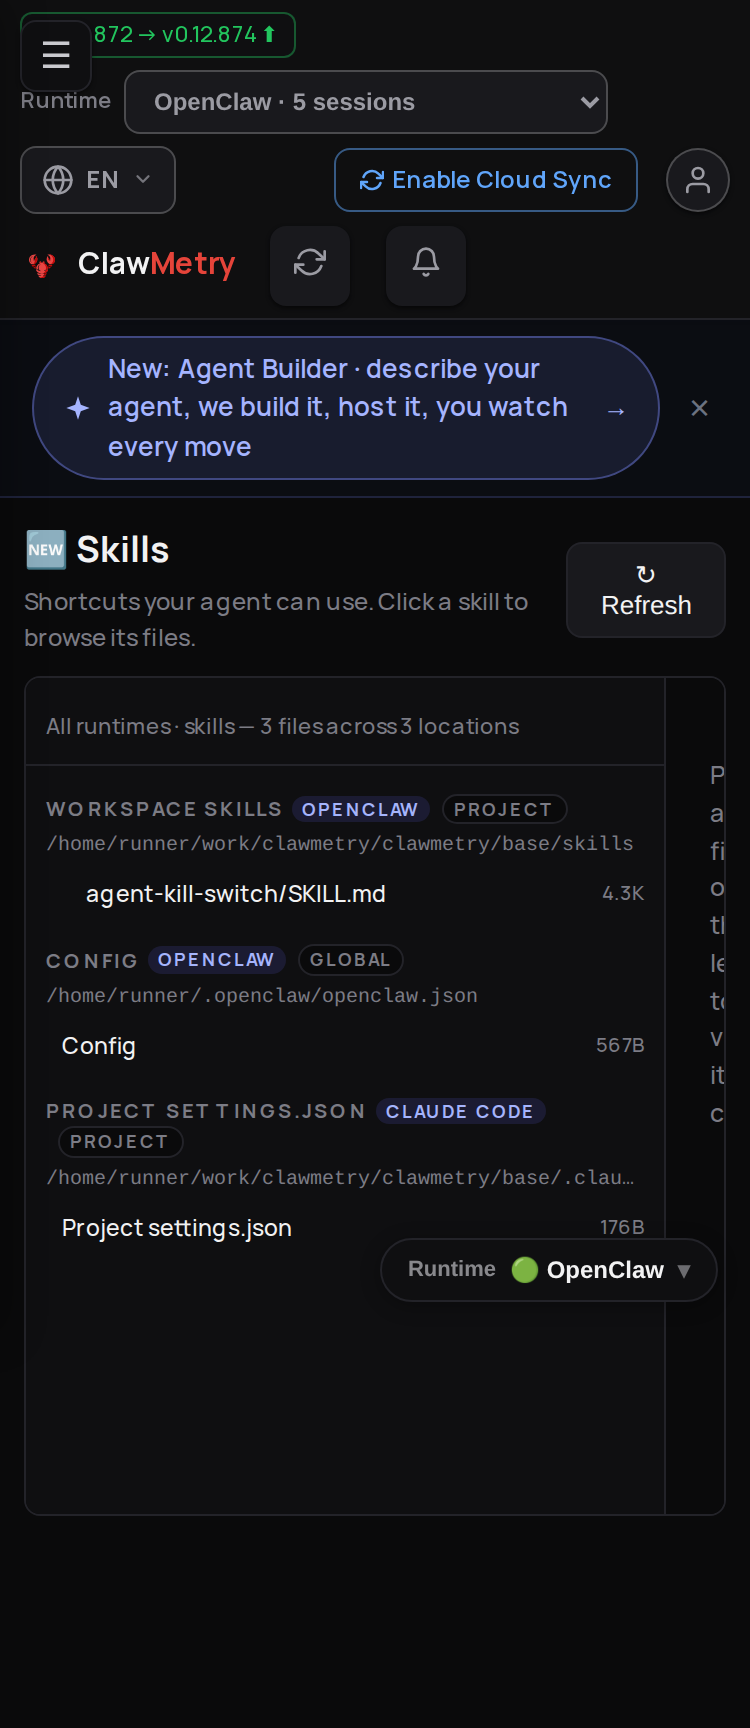Follow the Agent Builder banner arrow
Viewport: 750px width, 1728px height.
[x=616, y=410]
